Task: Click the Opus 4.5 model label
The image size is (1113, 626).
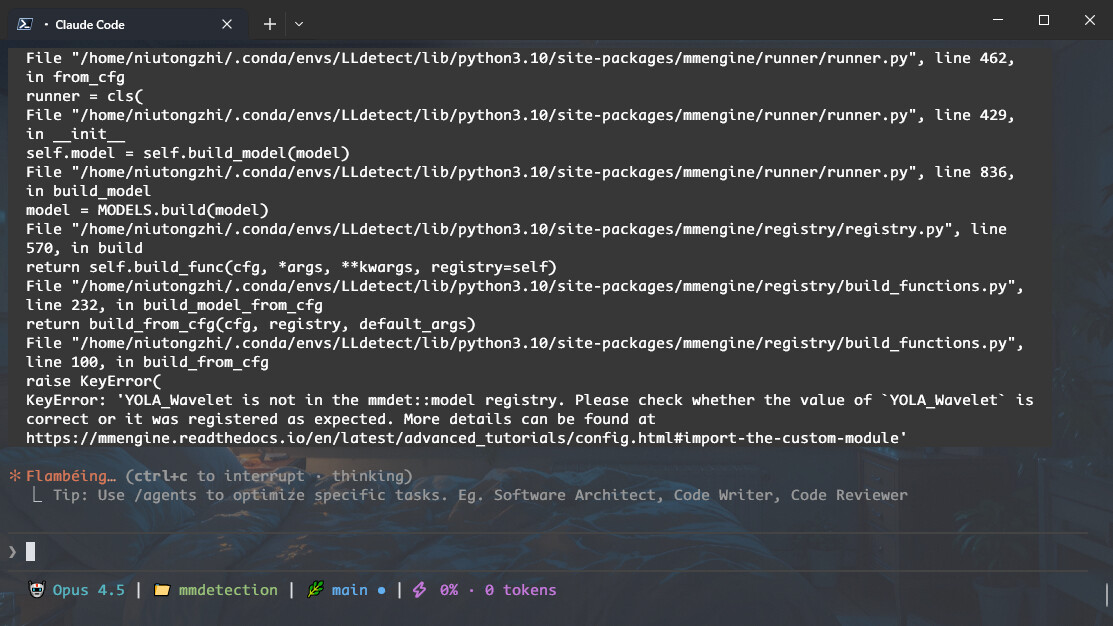Action: pos(89,590)
